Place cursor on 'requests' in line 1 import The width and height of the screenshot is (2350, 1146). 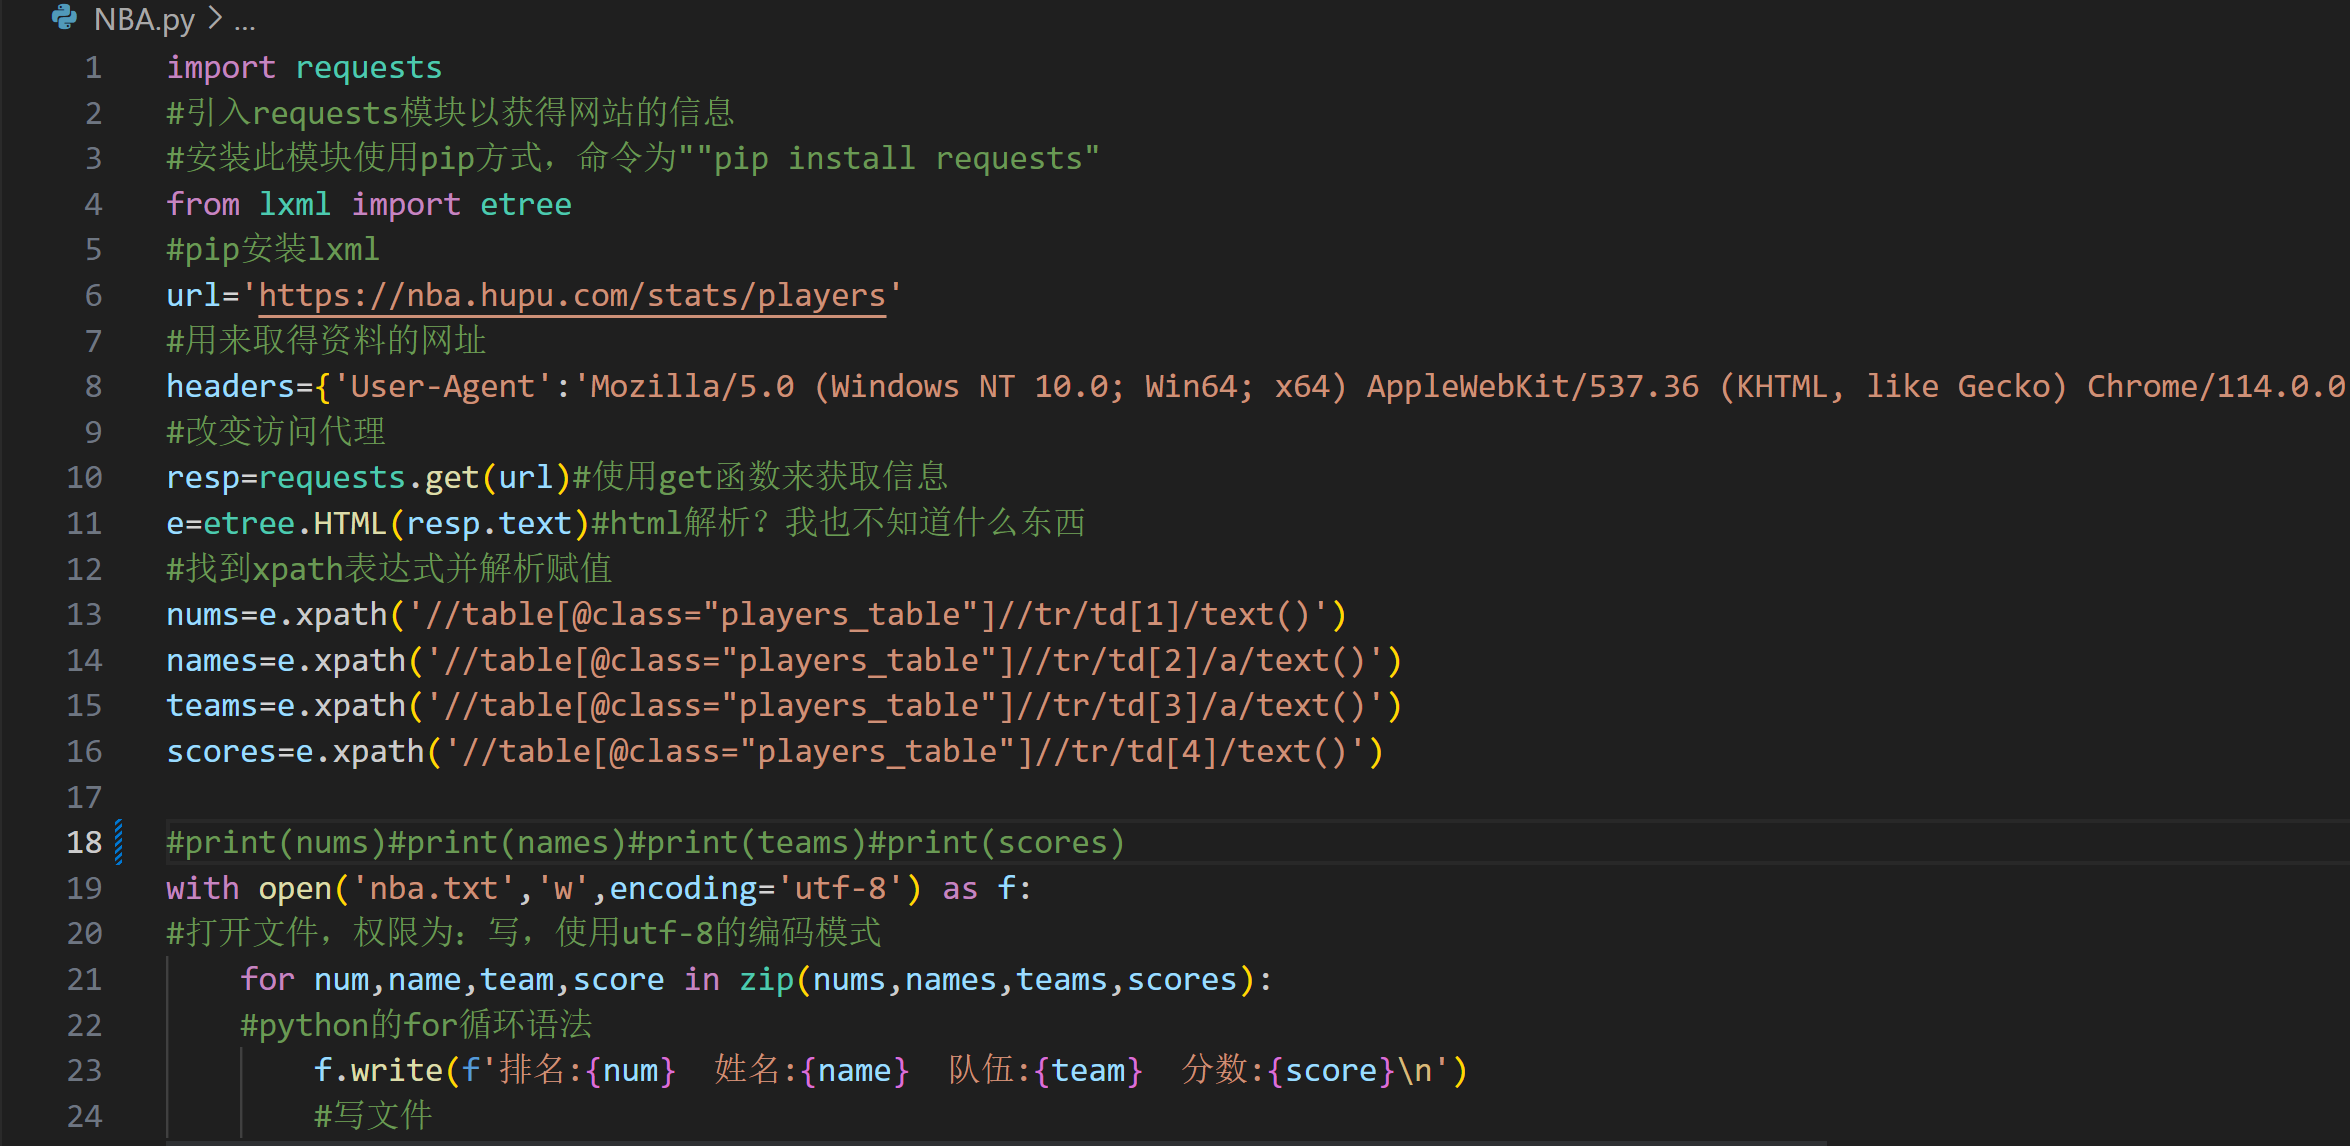tap(368, 67)
